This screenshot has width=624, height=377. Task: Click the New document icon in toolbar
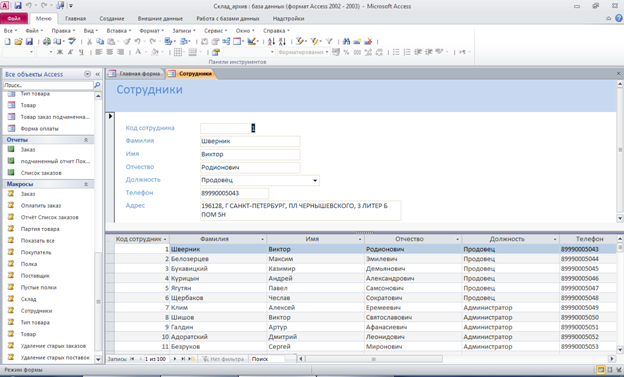click(8, 41)
